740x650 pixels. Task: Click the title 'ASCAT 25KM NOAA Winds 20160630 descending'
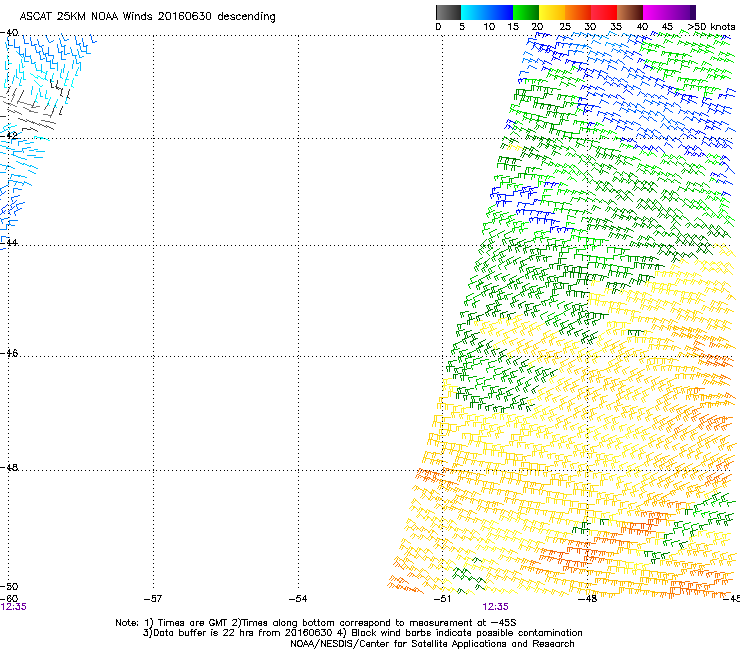point(147,17)
